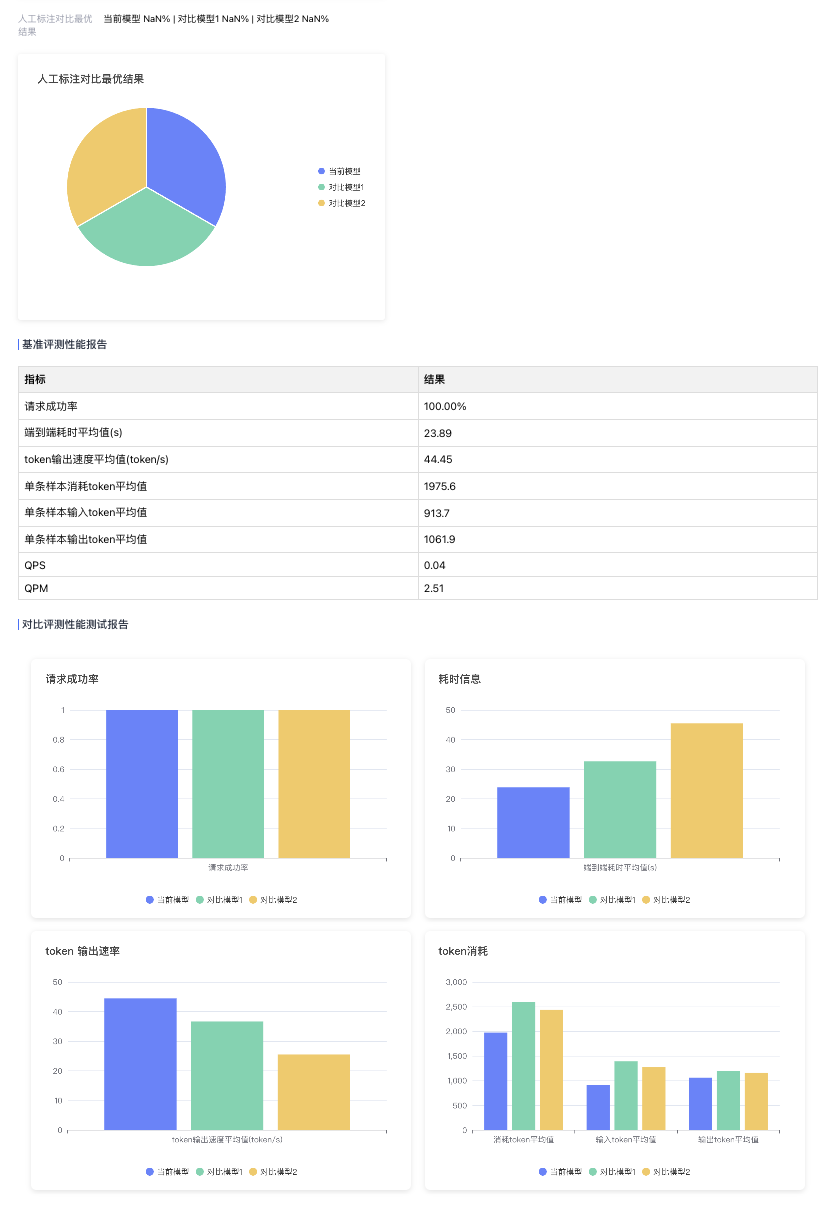The width and height of the screenshot is (838, 1222).
Task: Toggle 对比模型2 legend in the pie chart
Action: click(x=341, y=203)
